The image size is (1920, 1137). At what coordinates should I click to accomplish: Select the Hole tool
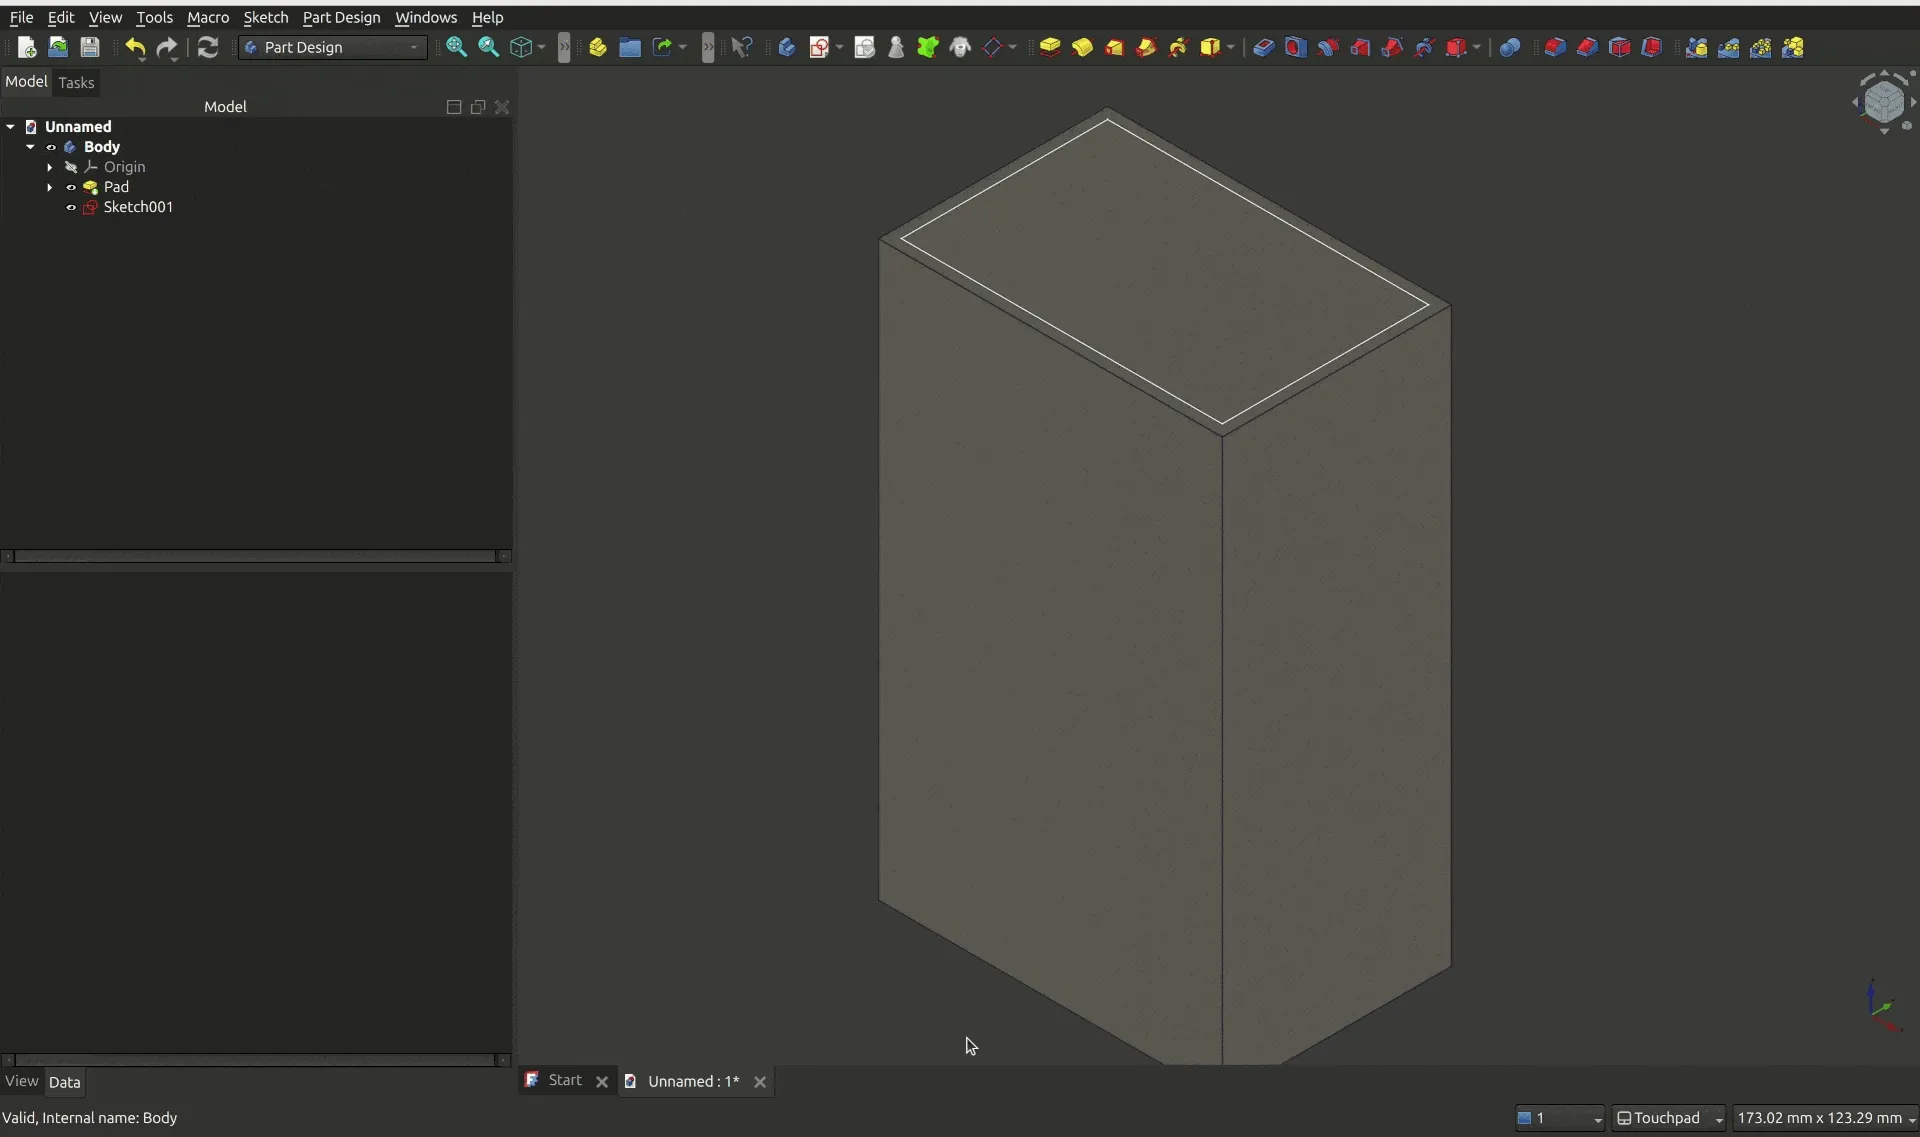1295,47
